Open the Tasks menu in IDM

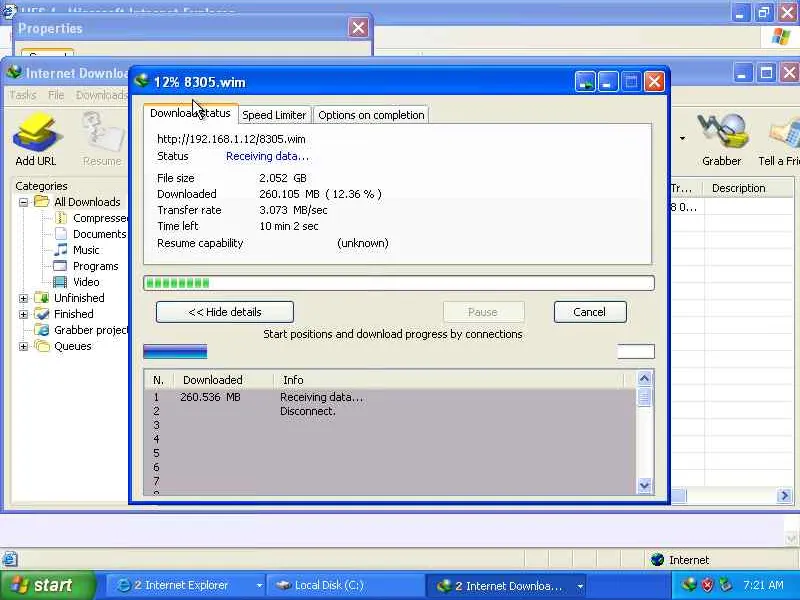(22, 95)
